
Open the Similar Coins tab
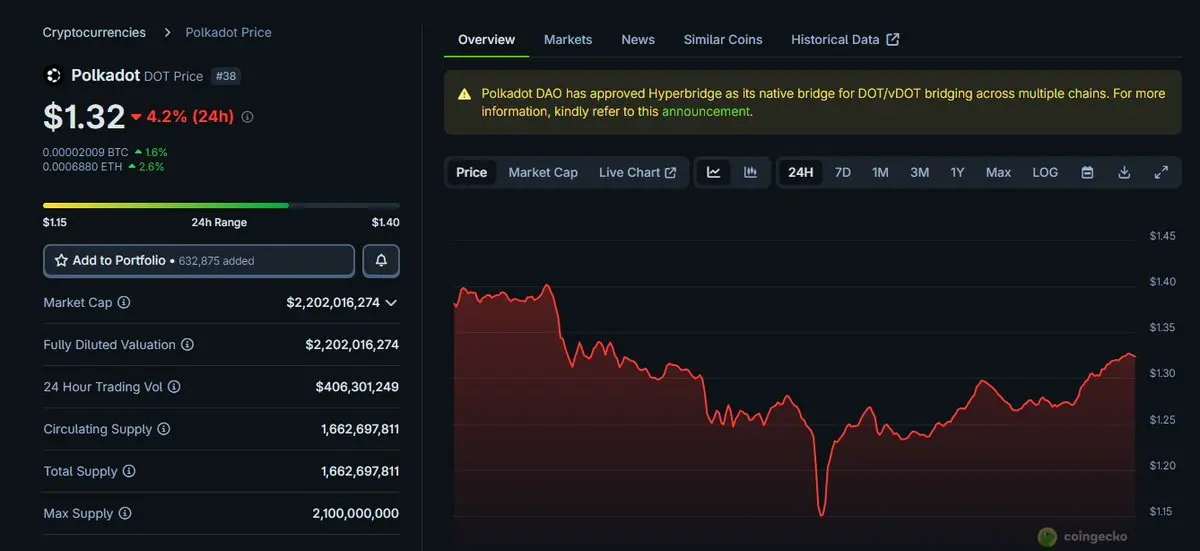coord(723,40)
